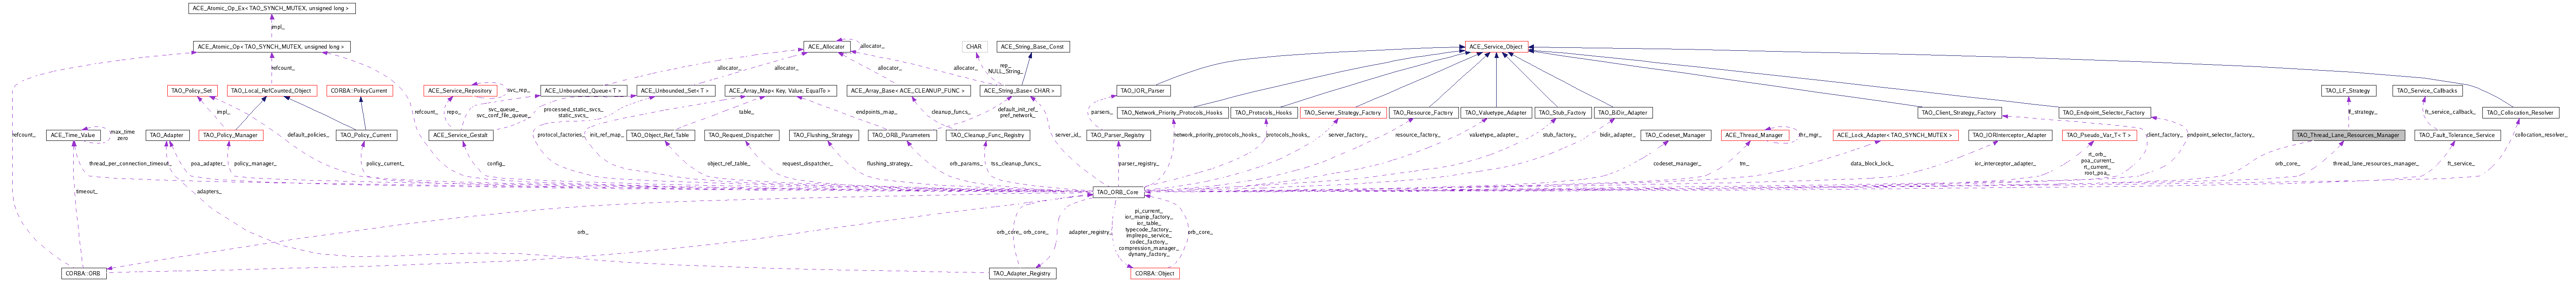Open the TAO_Cleanup_Func_Registry node

(987, 134)
